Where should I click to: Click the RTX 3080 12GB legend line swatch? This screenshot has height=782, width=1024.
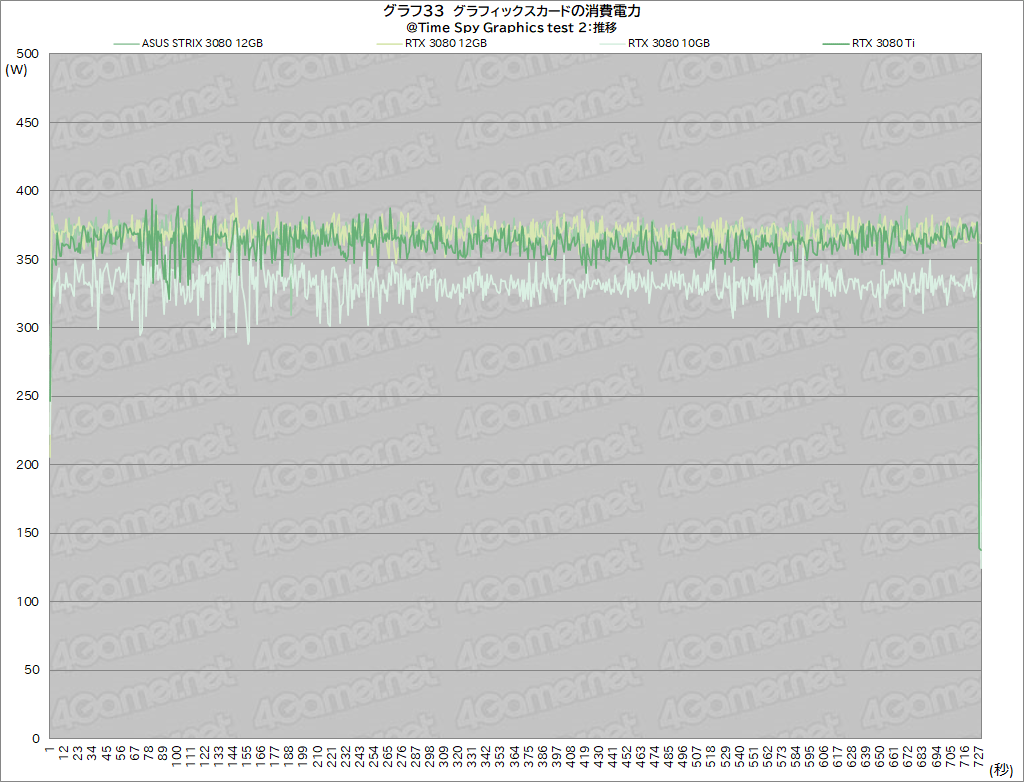tap(387, 44)
